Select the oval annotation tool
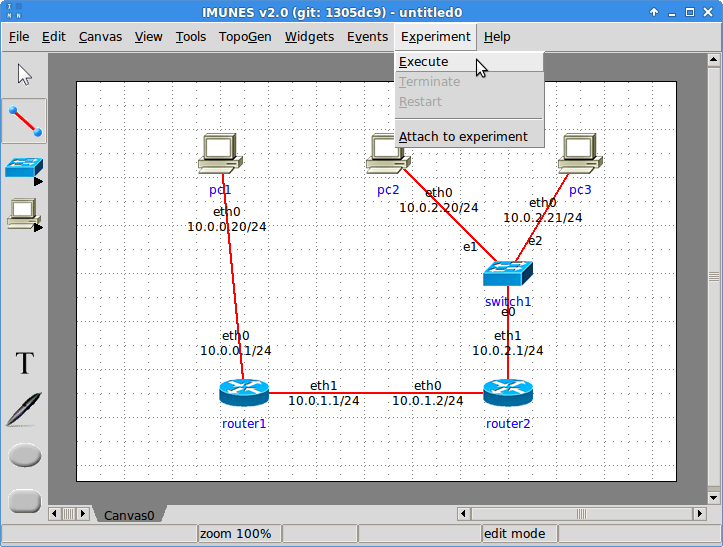Screen dimensions: 723x547 [24, 455]
